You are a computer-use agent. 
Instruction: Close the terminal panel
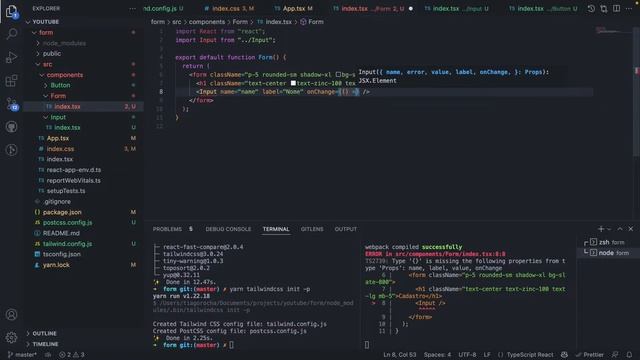(631, 229)
